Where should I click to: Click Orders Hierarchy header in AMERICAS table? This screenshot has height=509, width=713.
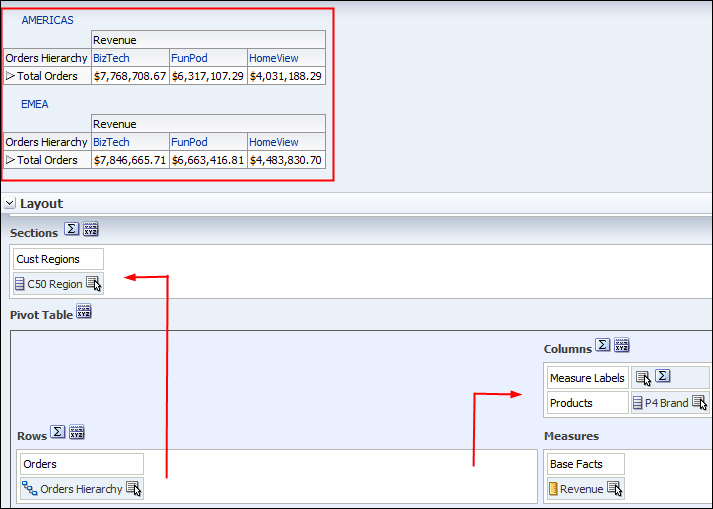pyautogui.click(x=47, y=58)
